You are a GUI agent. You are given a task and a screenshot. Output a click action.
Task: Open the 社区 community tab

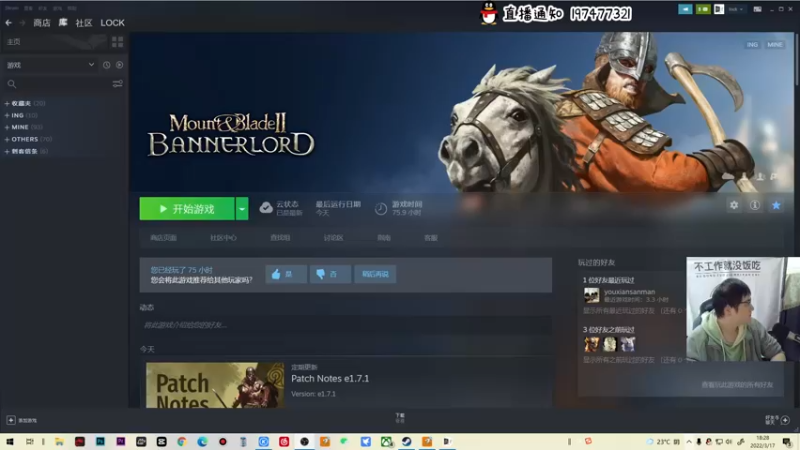coord(84,23)
